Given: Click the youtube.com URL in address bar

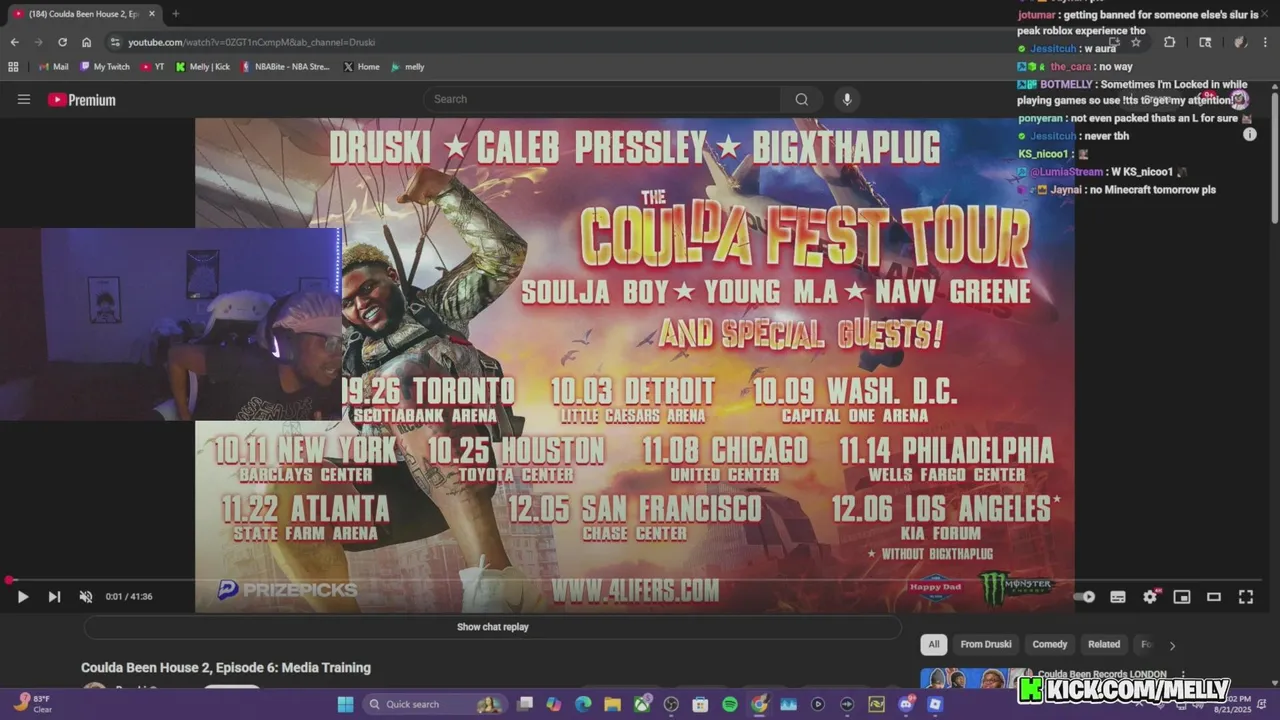Looking at the screenshot, I should pos(251,42).
